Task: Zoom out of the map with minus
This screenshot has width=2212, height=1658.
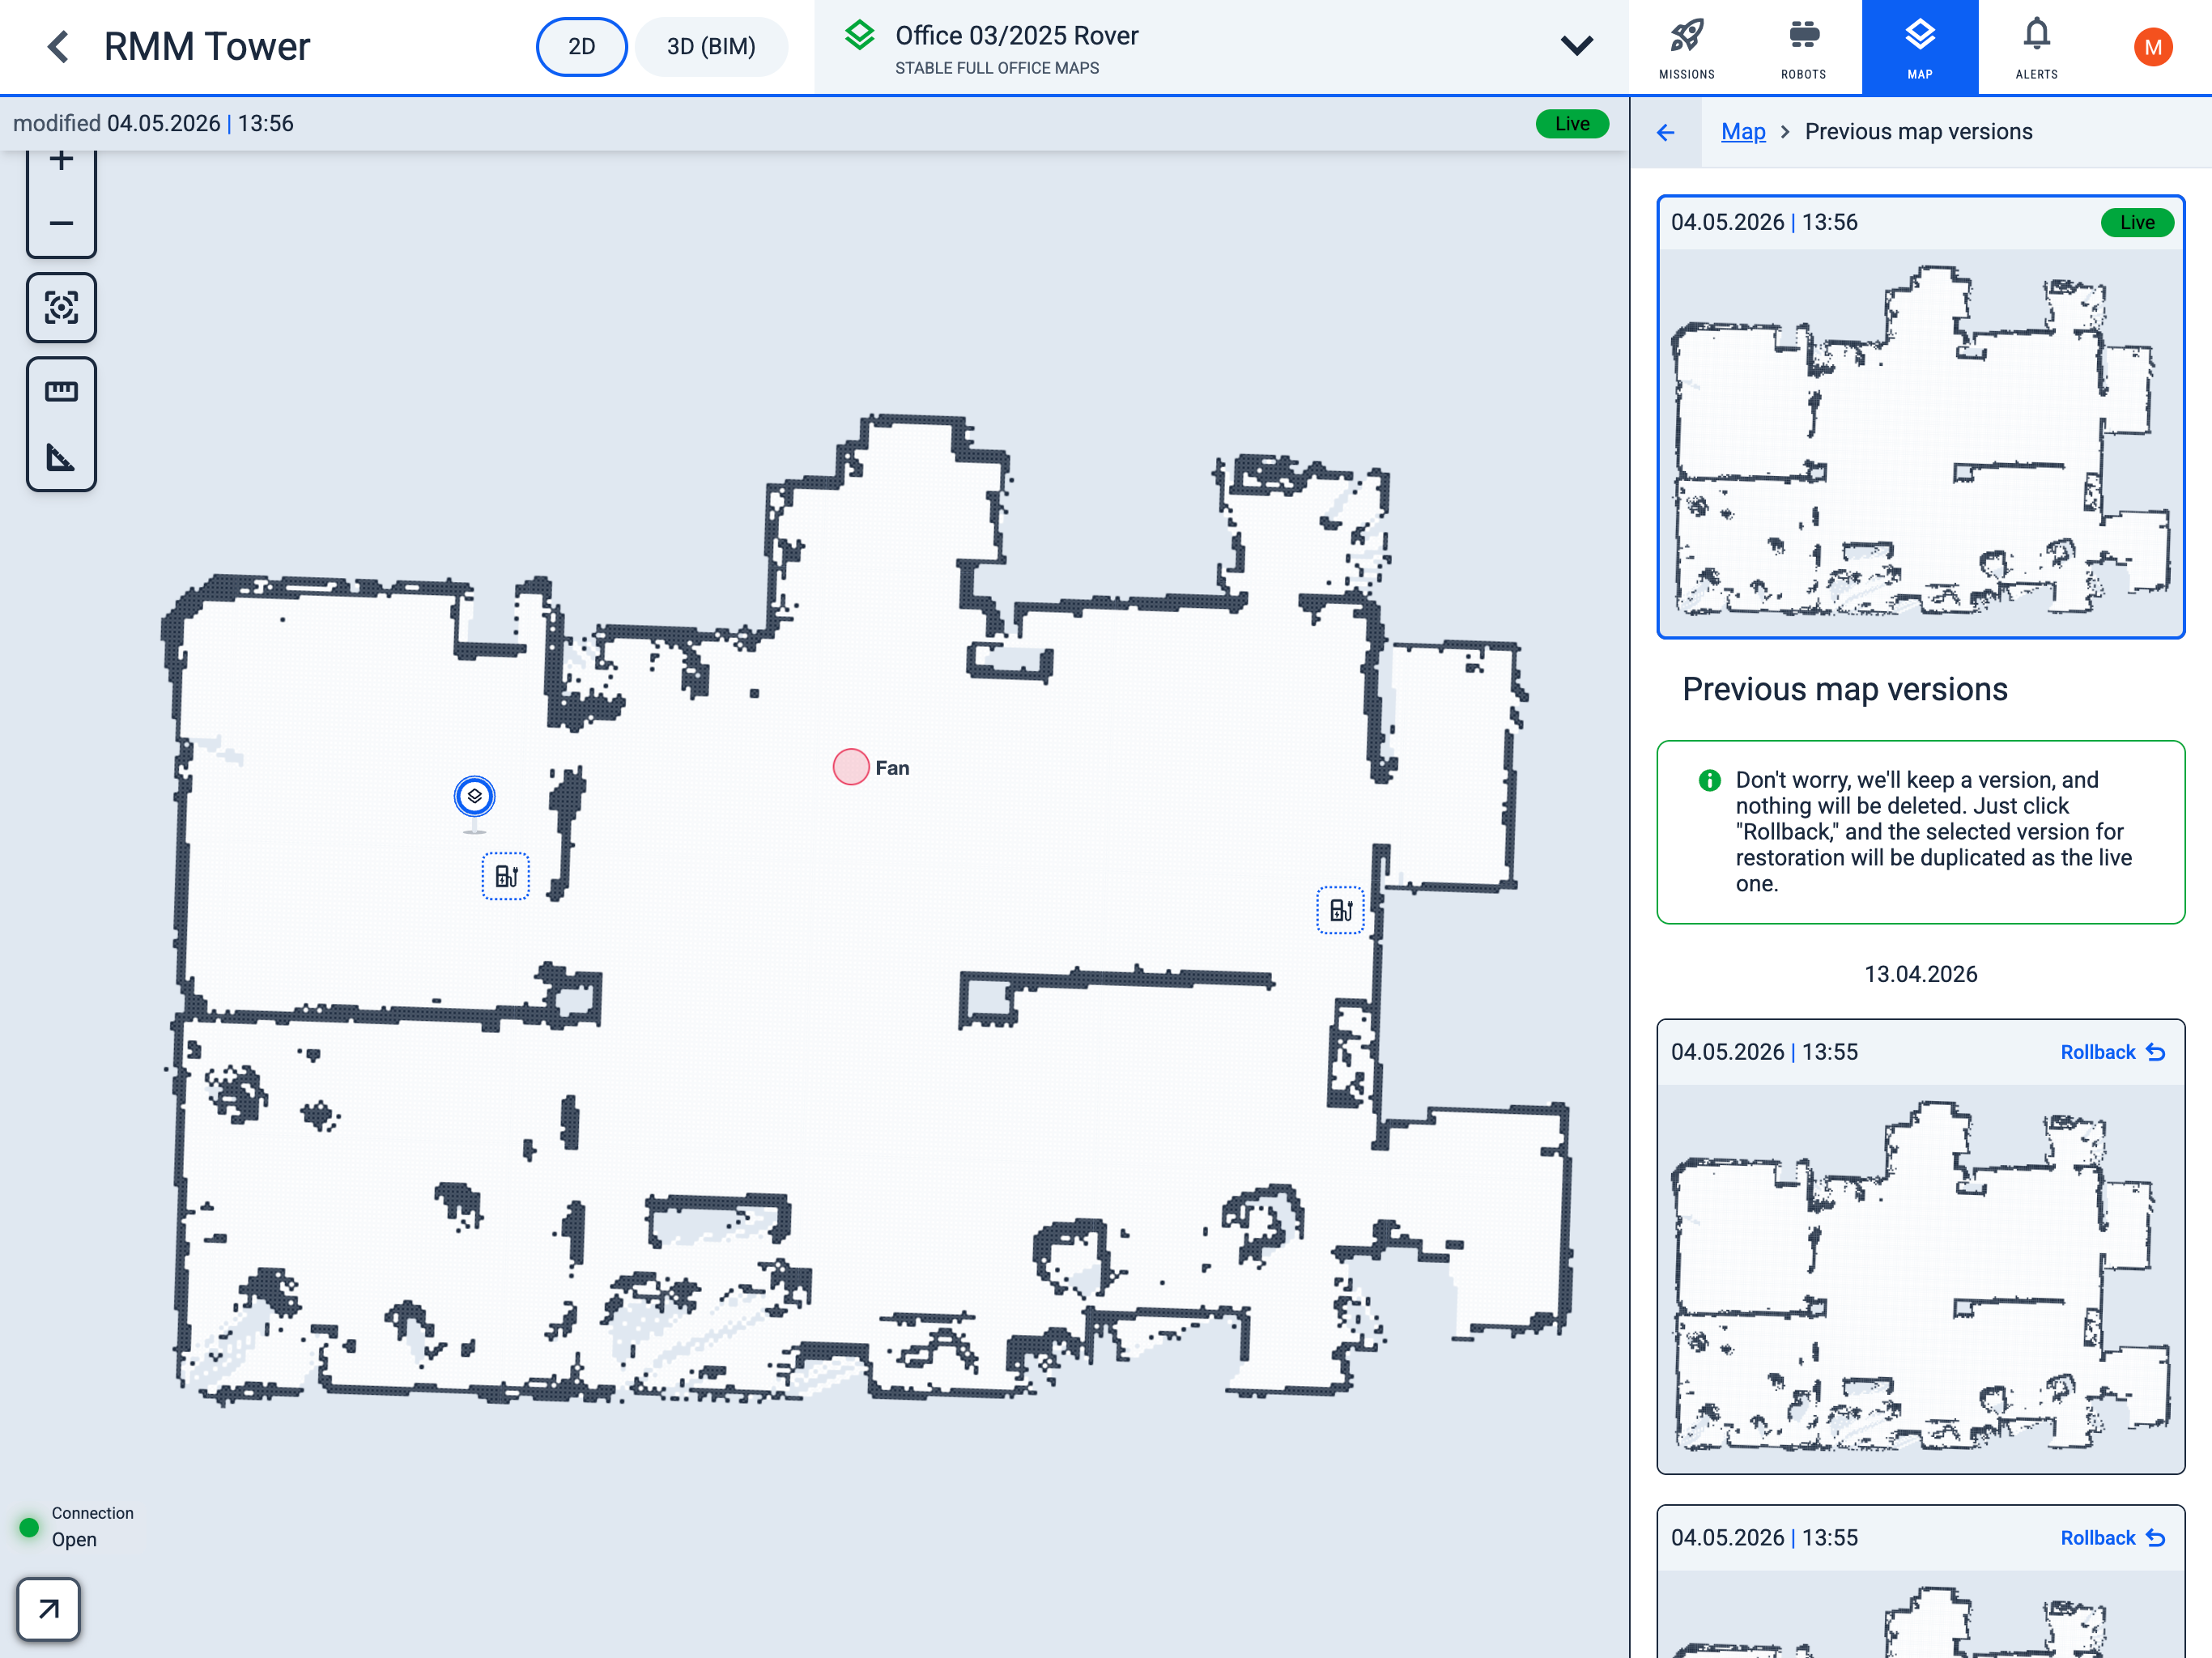Action: click(x=61, y=223)
